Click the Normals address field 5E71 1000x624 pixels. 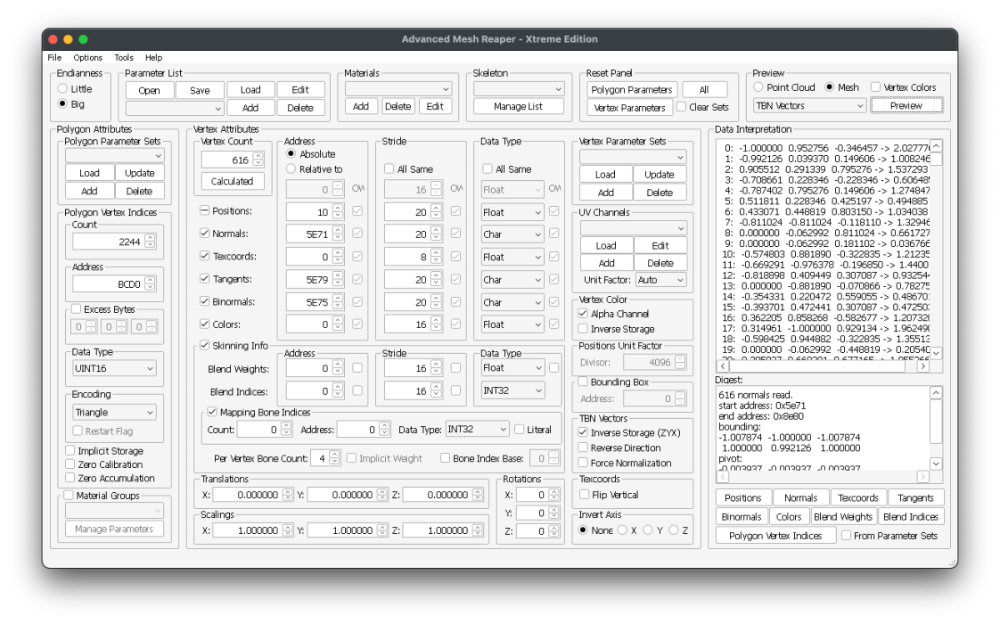[x=309, y=234]
